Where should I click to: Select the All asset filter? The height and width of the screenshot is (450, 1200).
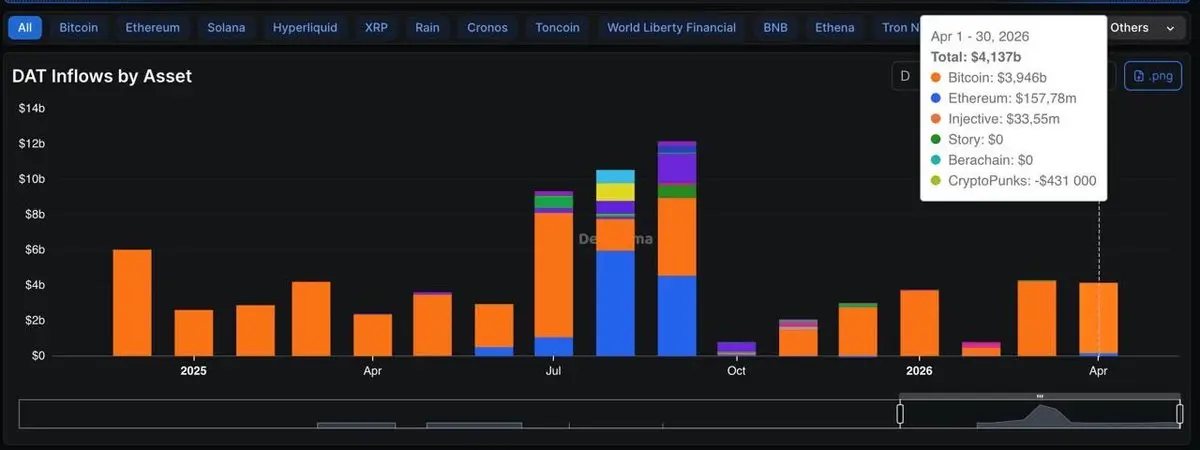click(24, 28)
